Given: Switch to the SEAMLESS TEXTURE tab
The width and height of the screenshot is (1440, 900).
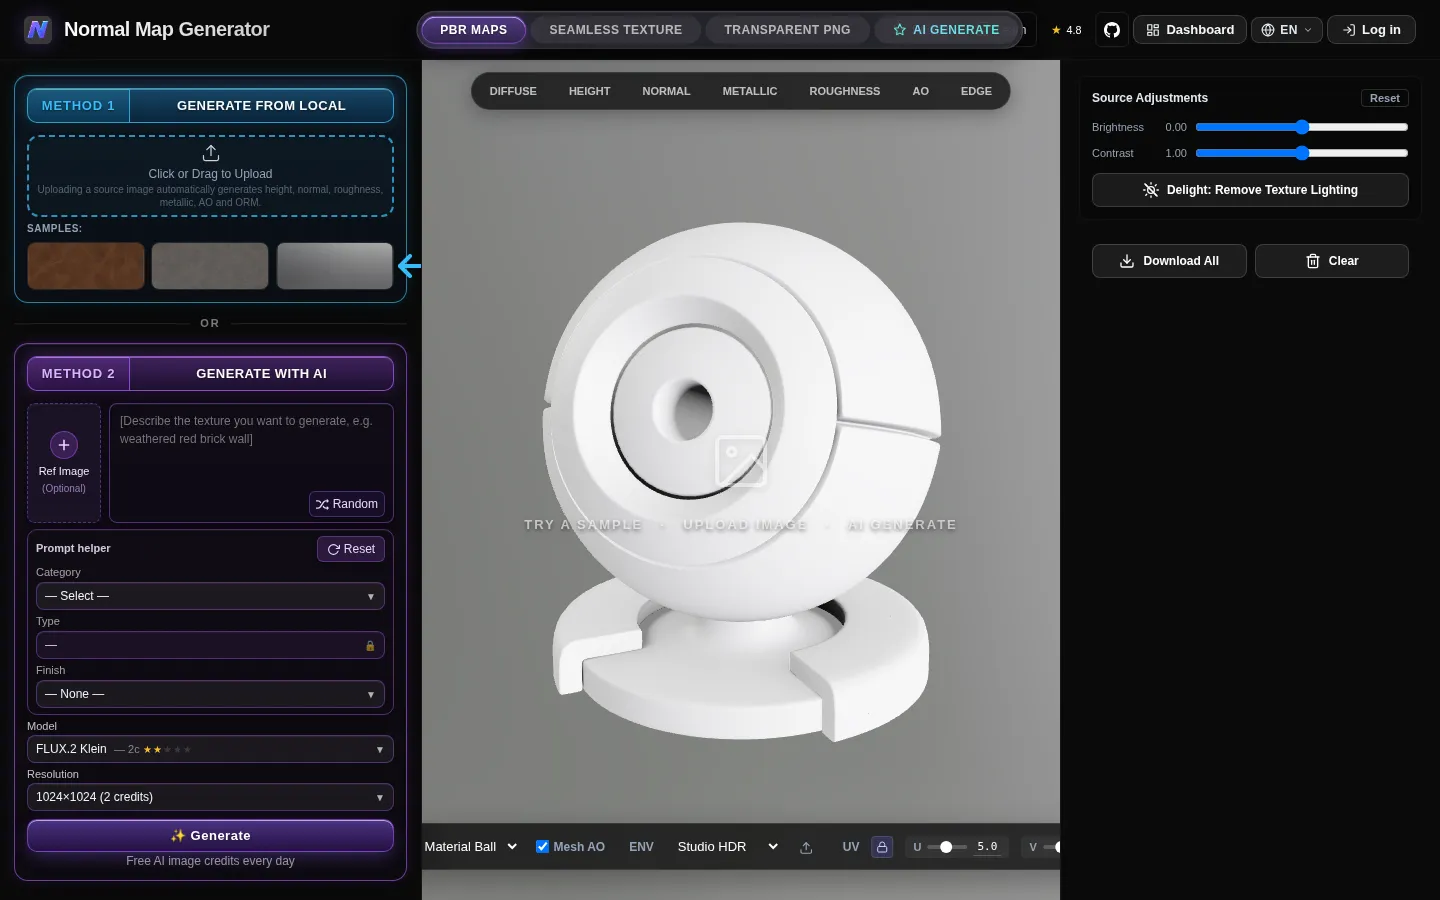Looking at the screenshot, I should (x=616, y=30).
